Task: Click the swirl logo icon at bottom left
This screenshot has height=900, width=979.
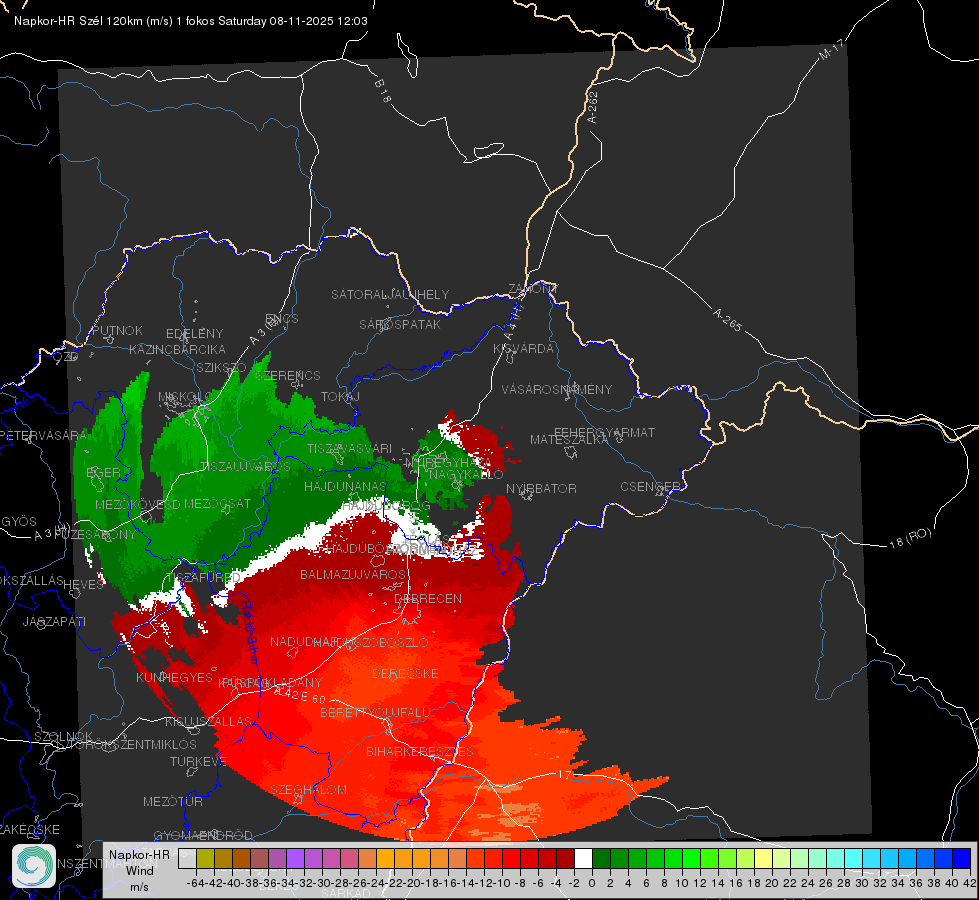Action: [34, 866]
